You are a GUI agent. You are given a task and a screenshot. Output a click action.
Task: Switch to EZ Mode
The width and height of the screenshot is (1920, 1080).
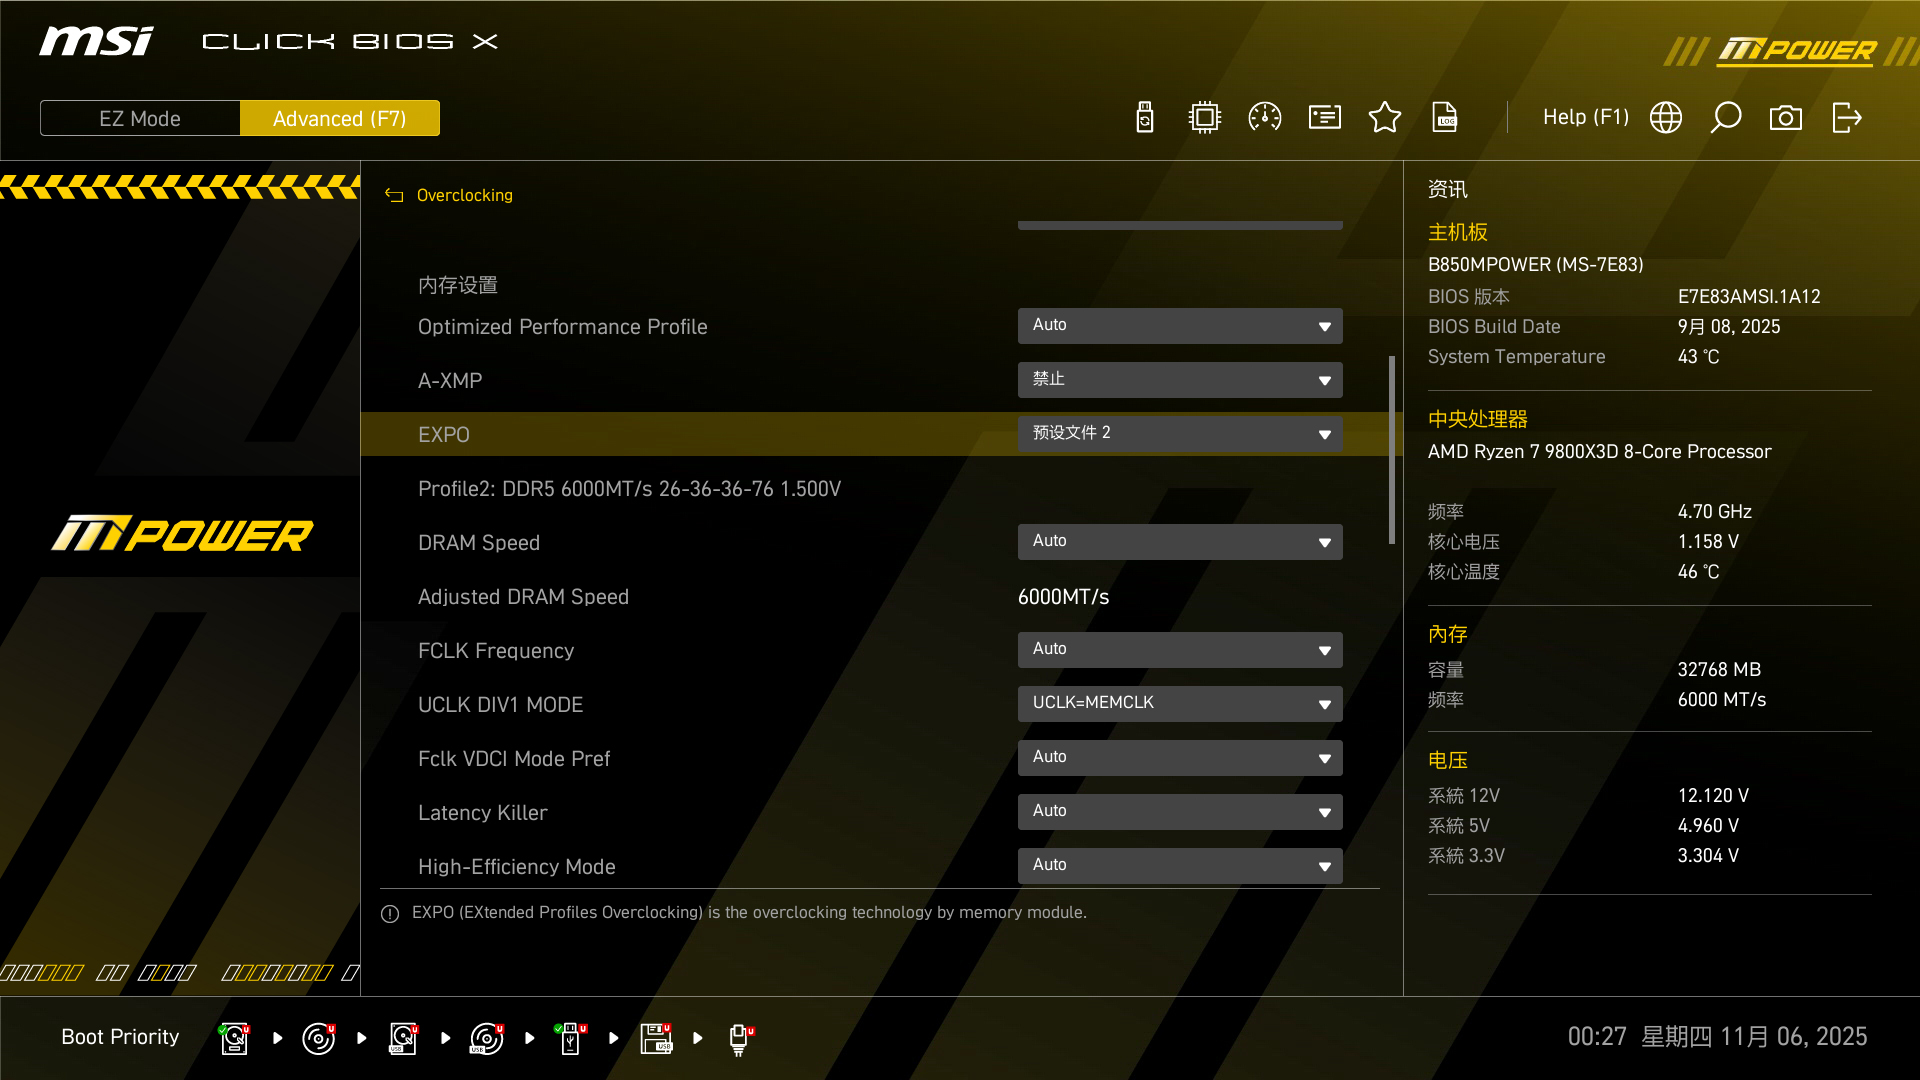point(139,117)
